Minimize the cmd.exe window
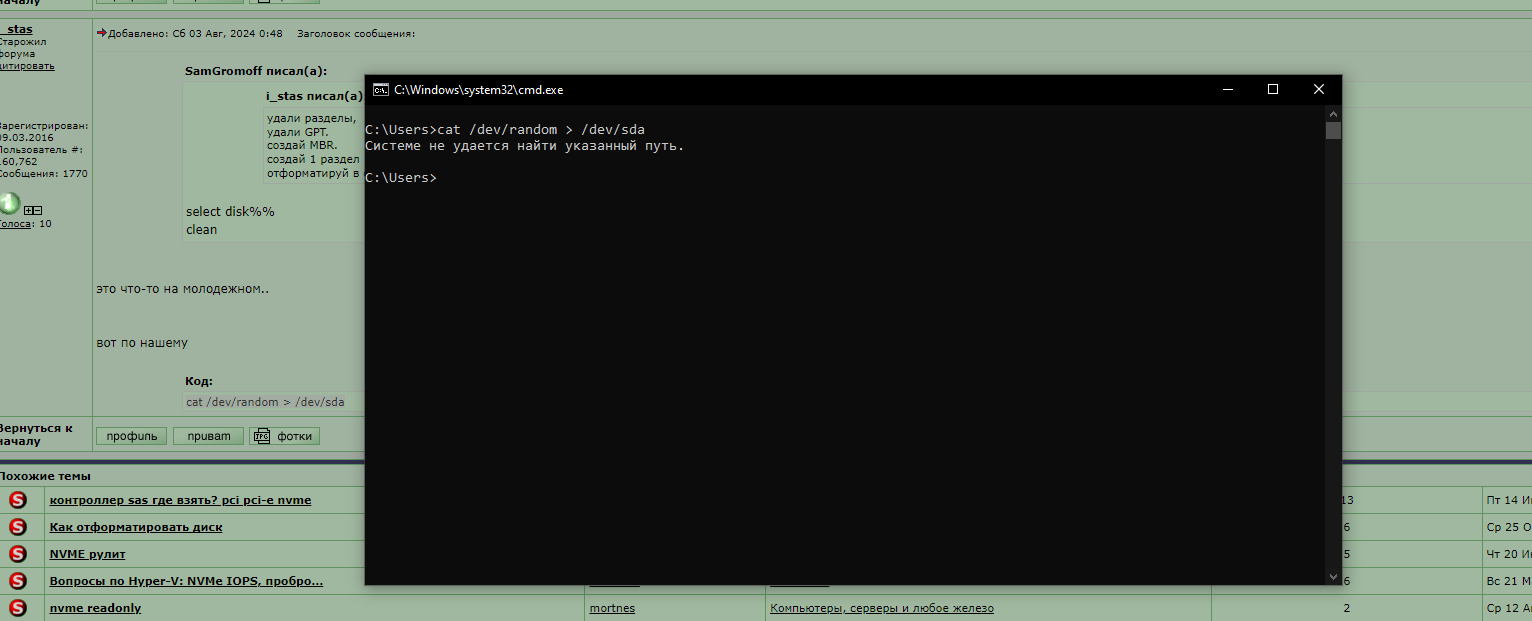 (1227, 89)
